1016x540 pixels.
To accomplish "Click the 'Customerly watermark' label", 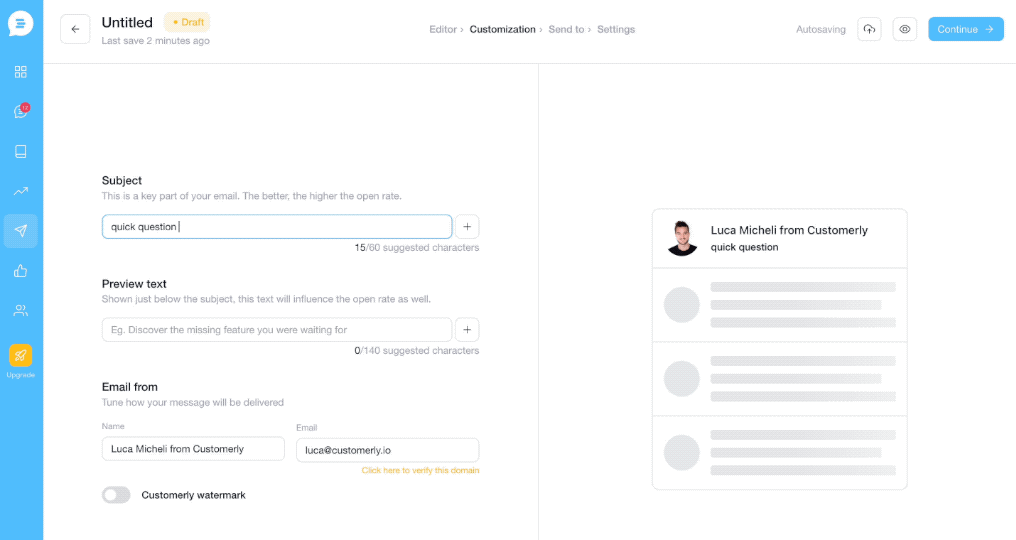I will pos(193,495).
